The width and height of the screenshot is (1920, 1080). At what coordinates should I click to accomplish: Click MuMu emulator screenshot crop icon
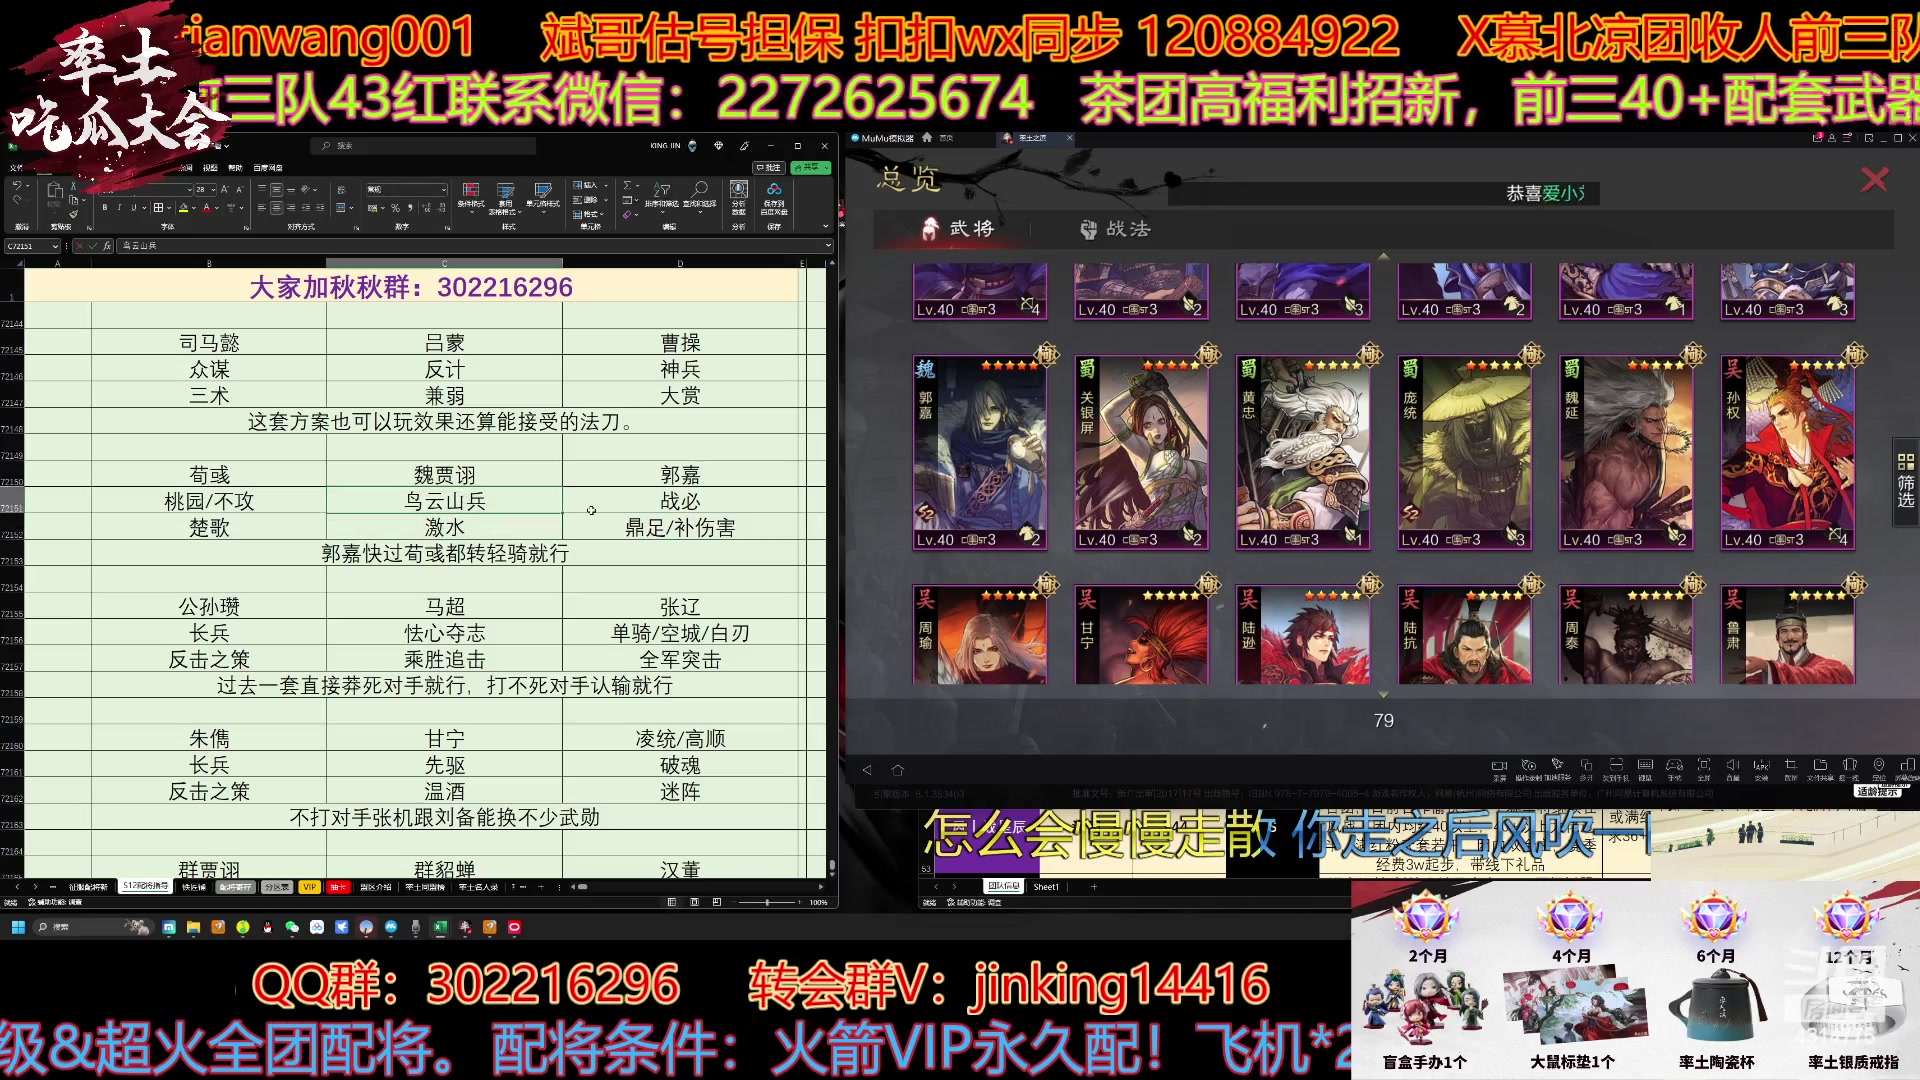point(1790,765)
